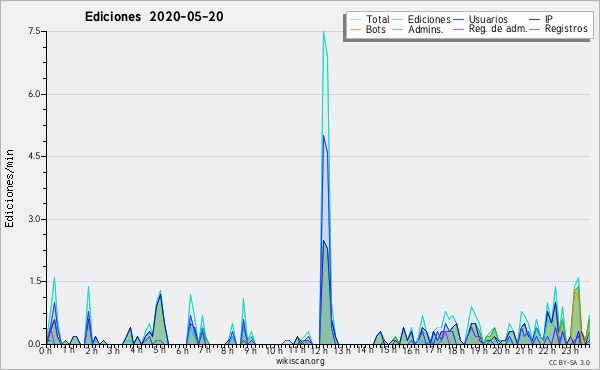The image size is (600, 370).
Task: Click the '5 h' x-axis label
Action: 159,351
